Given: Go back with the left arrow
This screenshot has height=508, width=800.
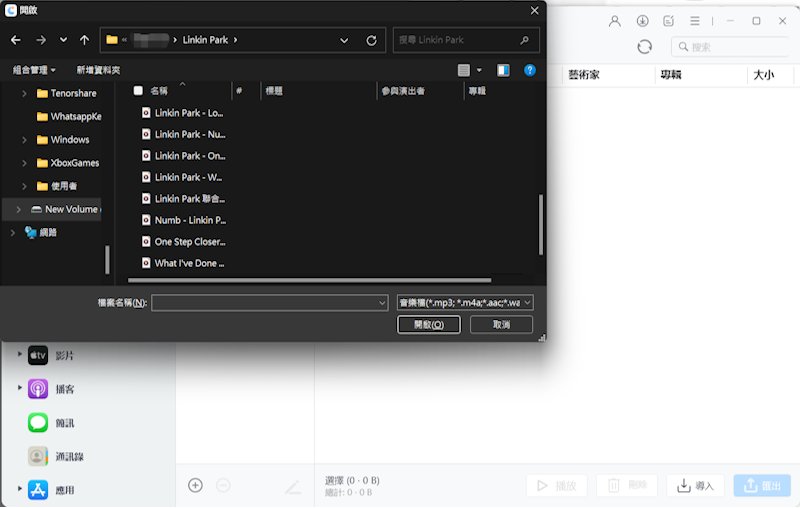Looking at the screenshot, I should coord(16,40).
